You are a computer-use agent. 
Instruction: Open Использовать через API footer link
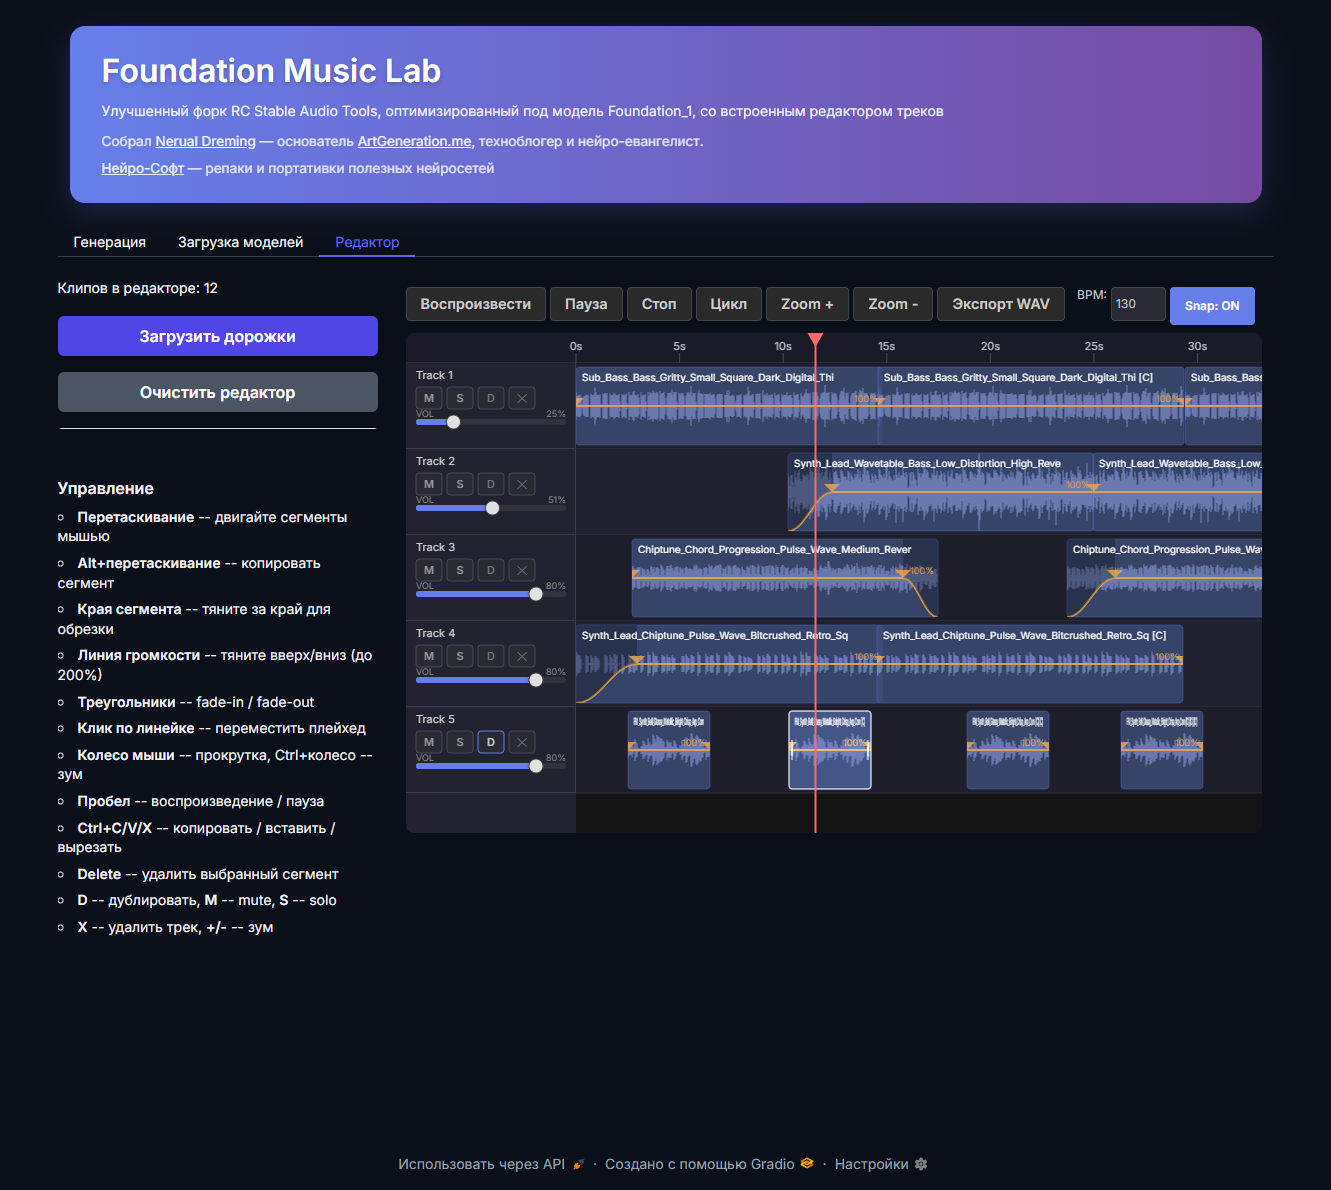pos(490,1164)
